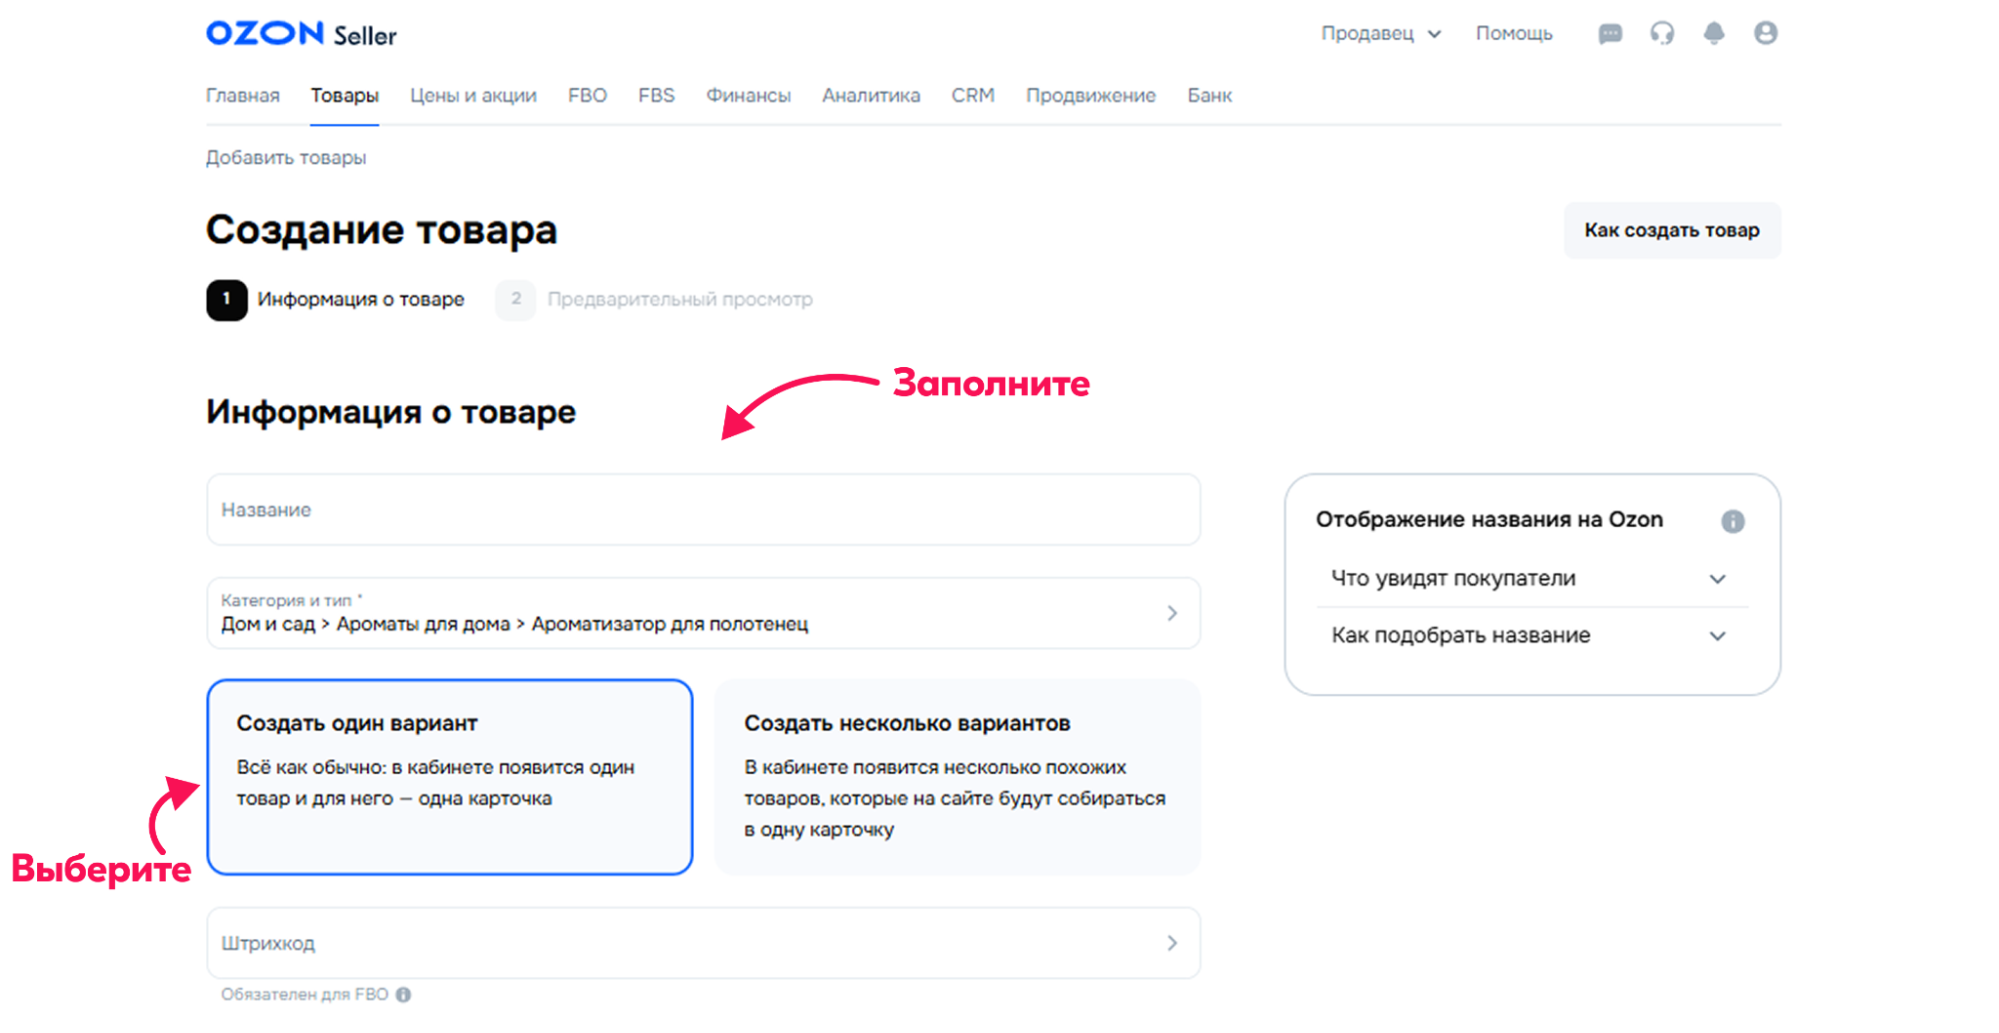Go to the Аналитика tab
Image resolution: width=1999 pixels, height=1033 pixels.
870,96
